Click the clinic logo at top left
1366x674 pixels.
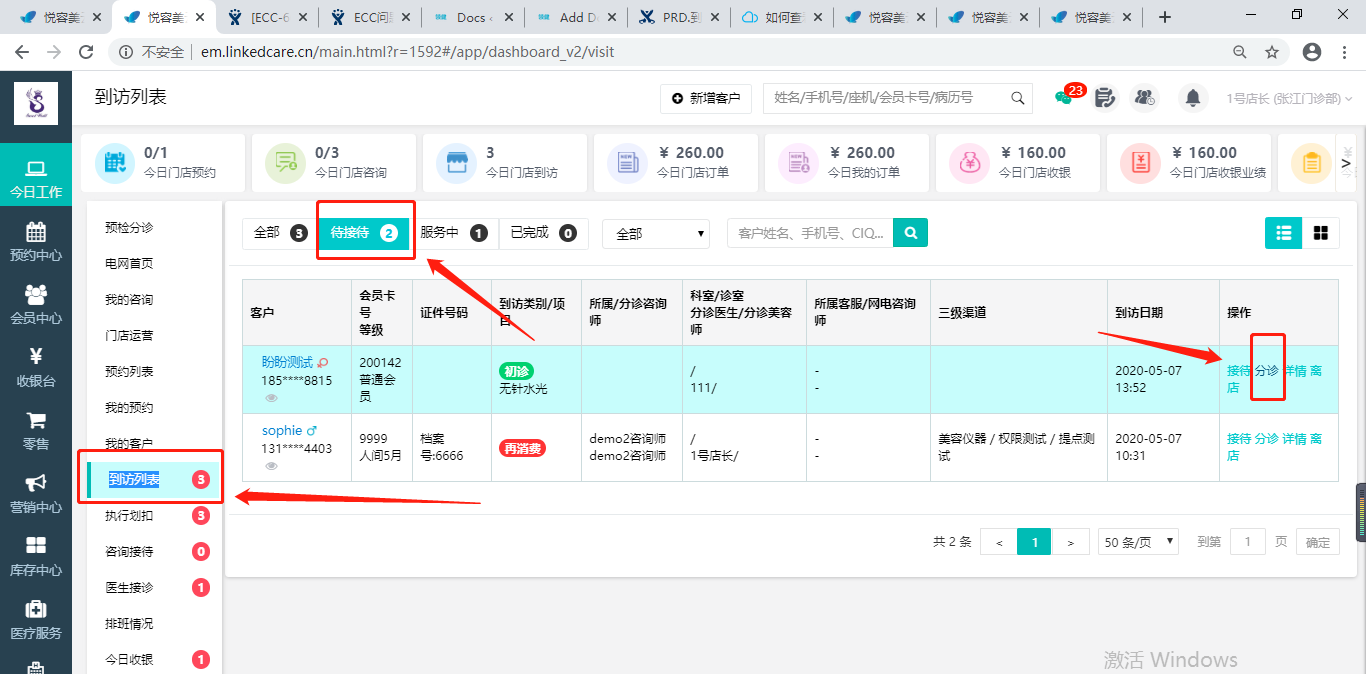click(x=36, y=103)
